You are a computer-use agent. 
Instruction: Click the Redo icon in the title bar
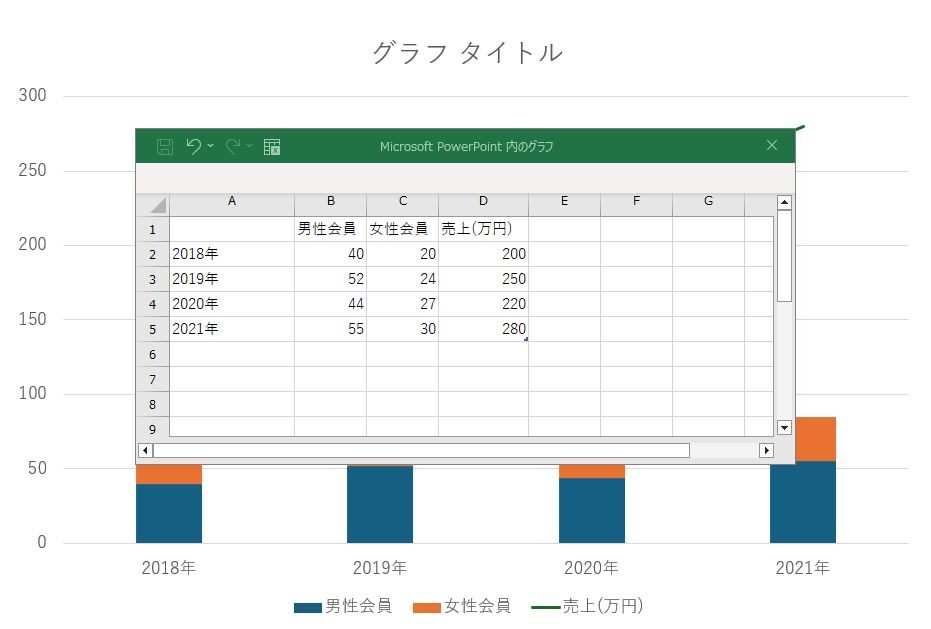pyautogui.click(x=233, y=146)
